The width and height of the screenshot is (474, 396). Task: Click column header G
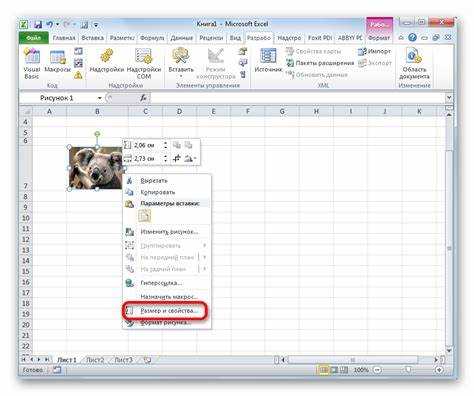[x=282, y=111]
